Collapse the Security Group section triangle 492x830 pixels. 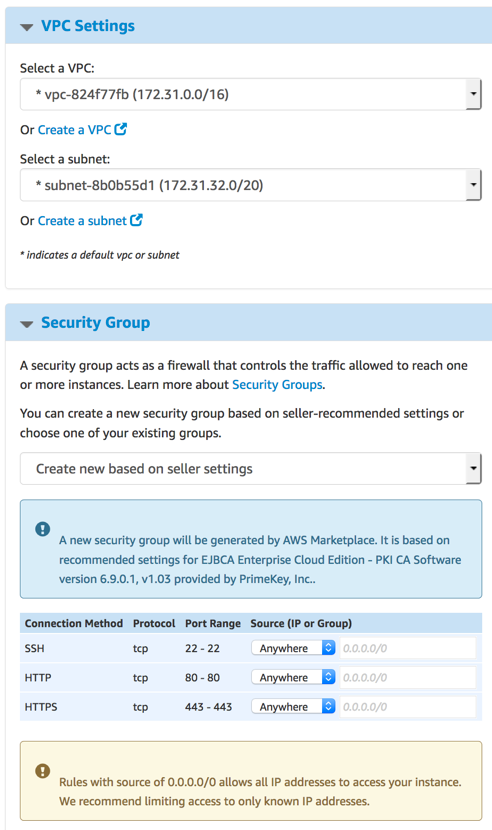tap(26, 323)
